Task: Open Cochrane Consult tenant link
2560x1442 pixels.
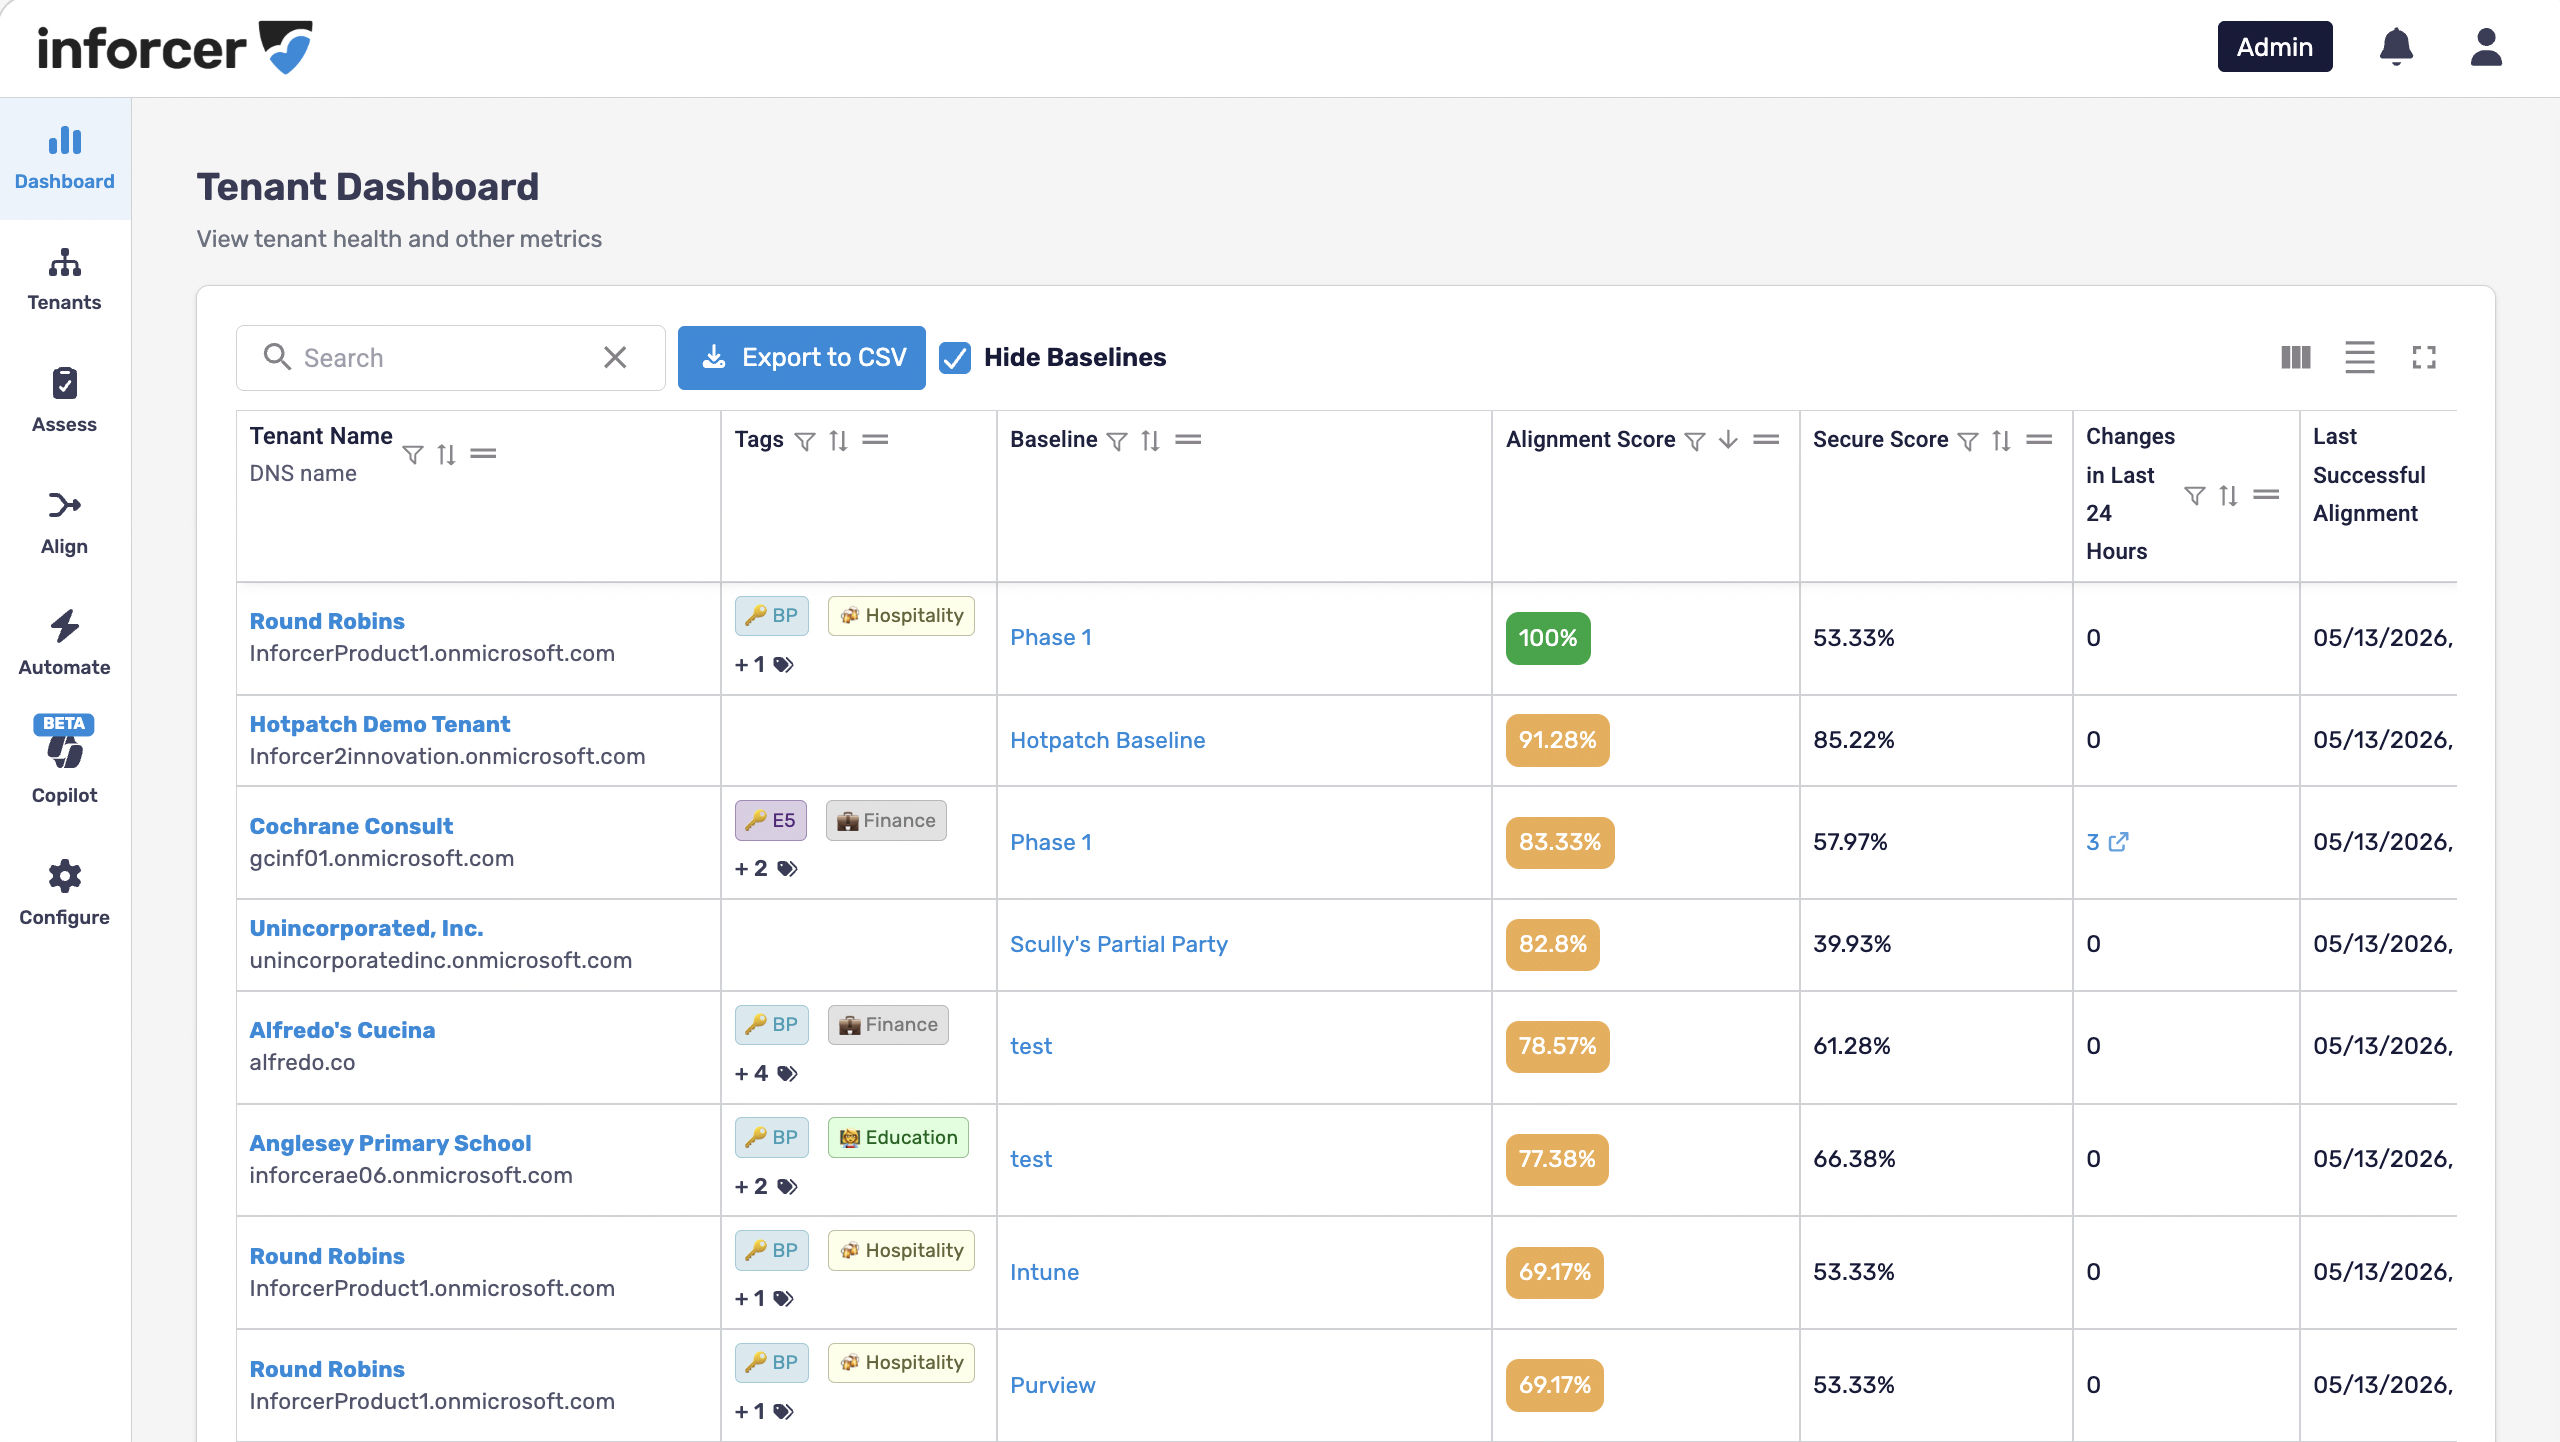Action: 351,826
